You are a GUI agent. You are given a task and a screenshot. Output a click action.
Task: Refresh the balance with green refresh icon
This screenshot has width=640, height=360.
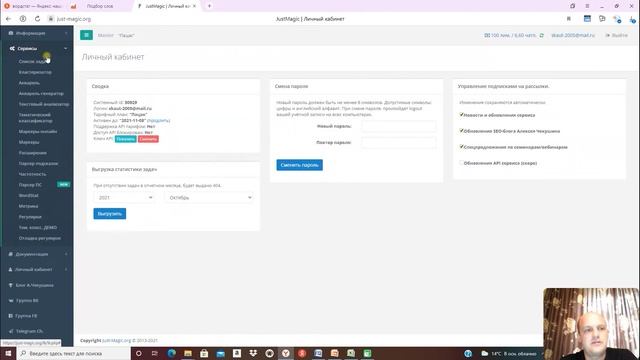542,36
